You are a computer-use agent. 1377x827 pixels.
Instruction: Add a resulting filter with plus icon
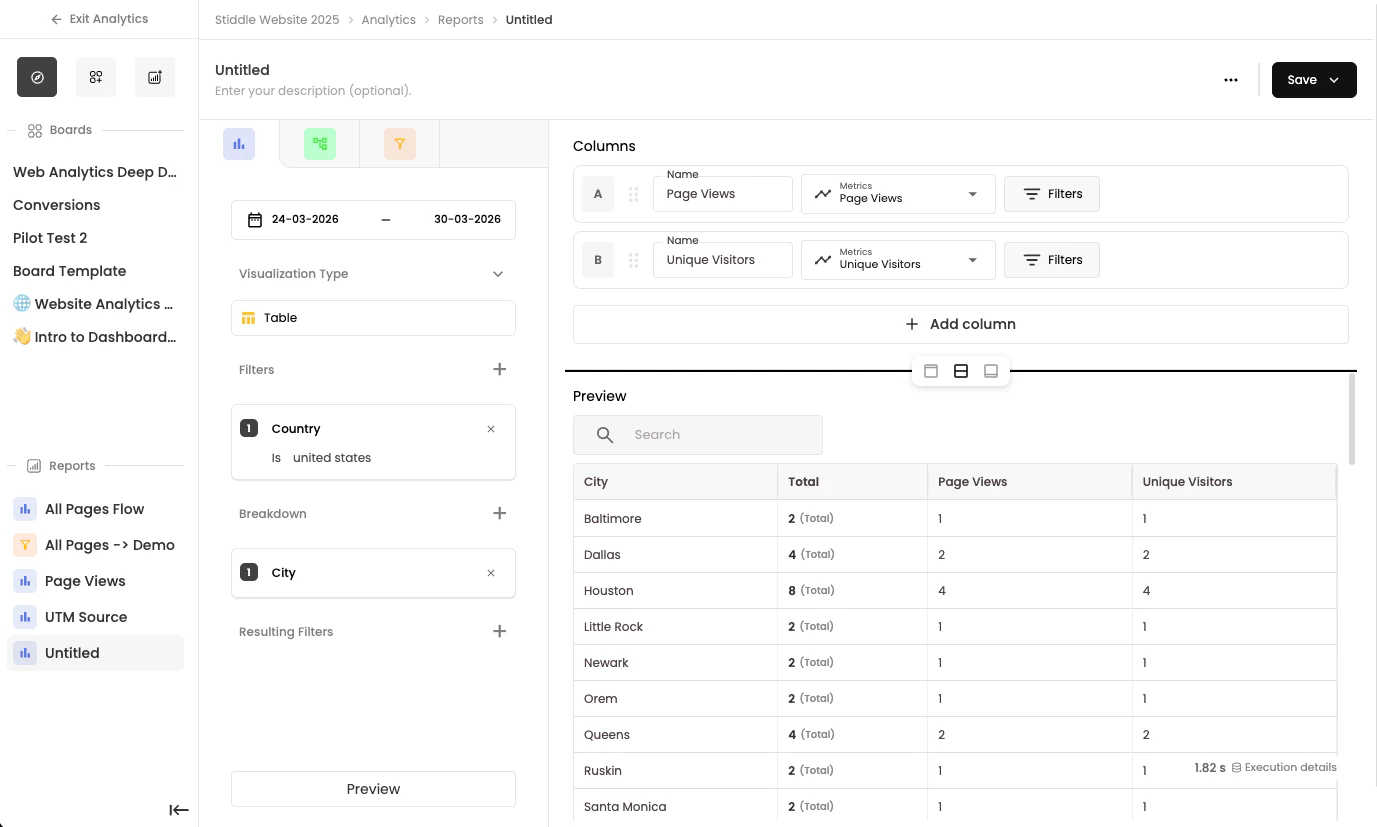(500, 631)
